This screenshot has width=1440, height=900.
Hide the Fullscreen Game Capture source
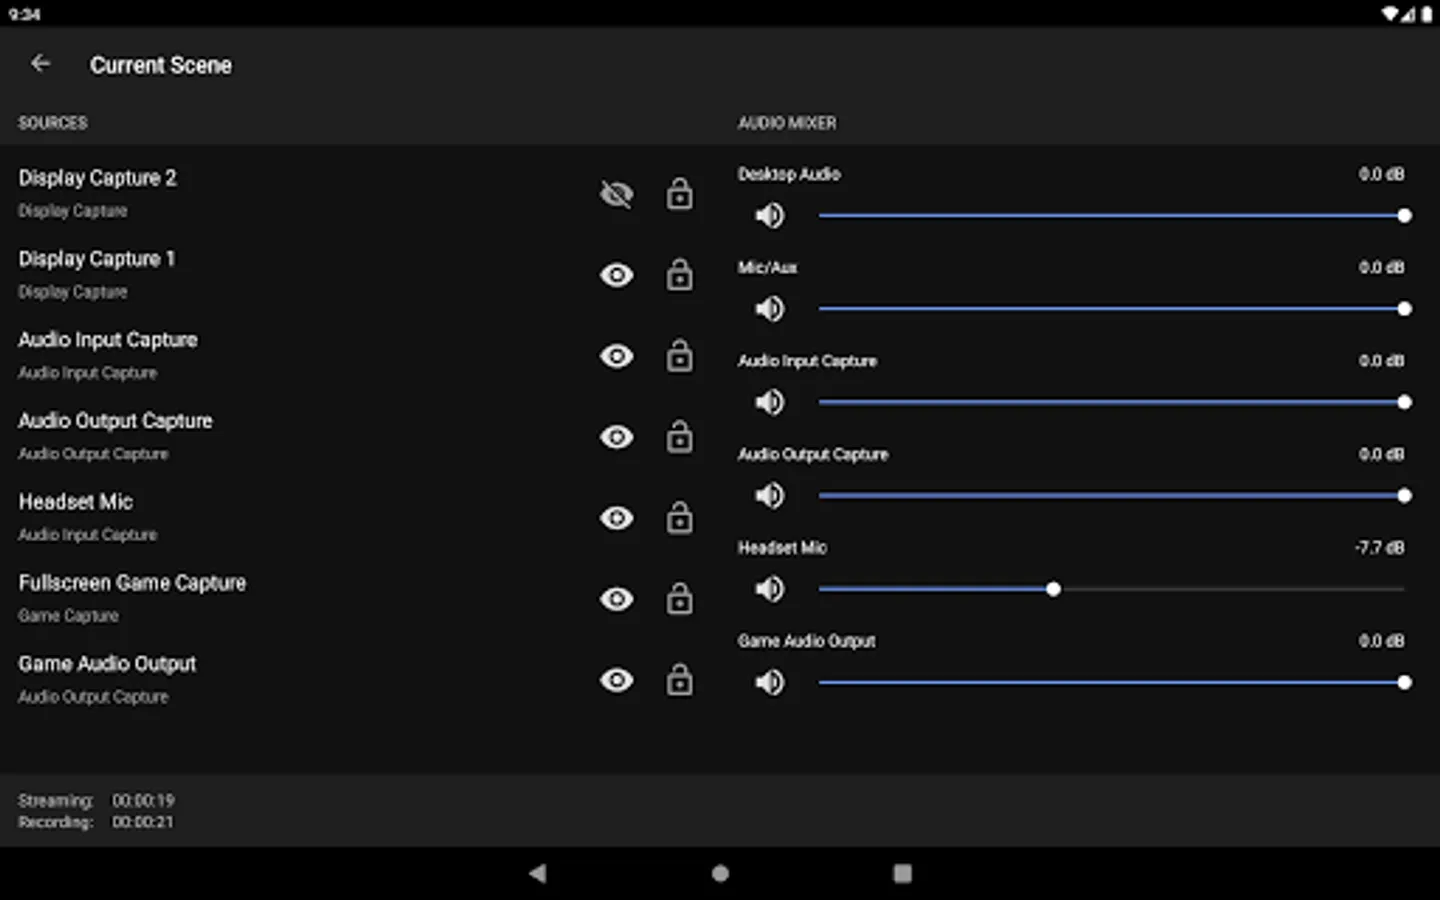tap(617, 599)
